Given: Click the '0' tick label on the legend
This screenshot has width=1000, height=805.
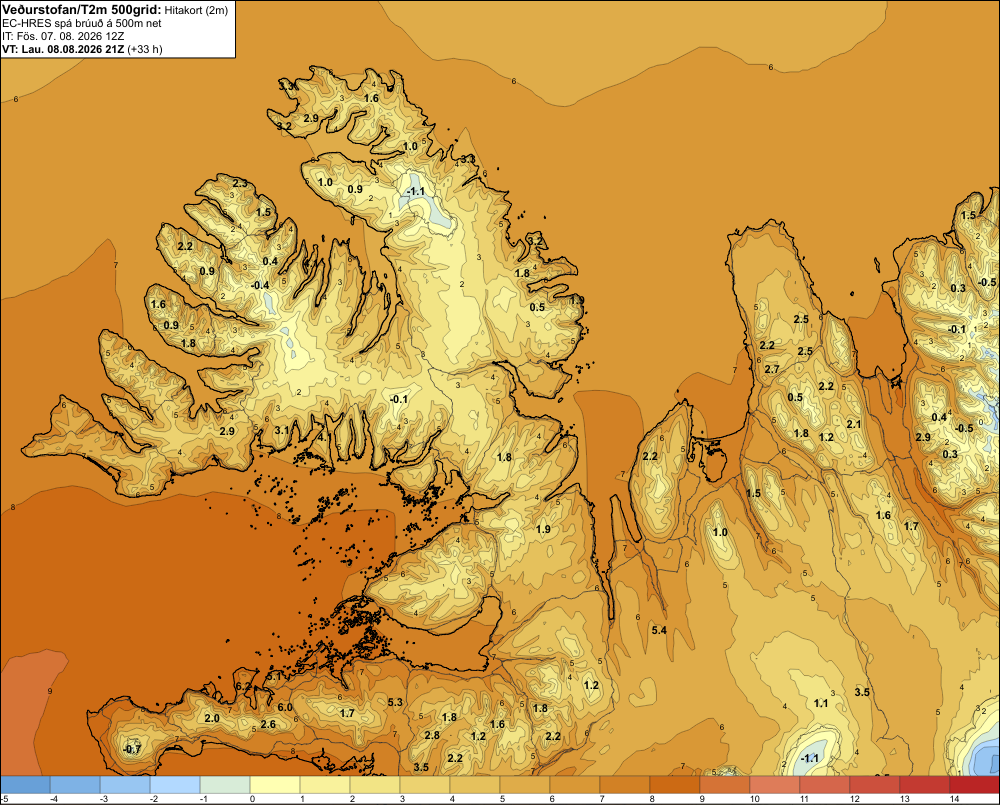Looking at the screenshot, I should point(253,799).
